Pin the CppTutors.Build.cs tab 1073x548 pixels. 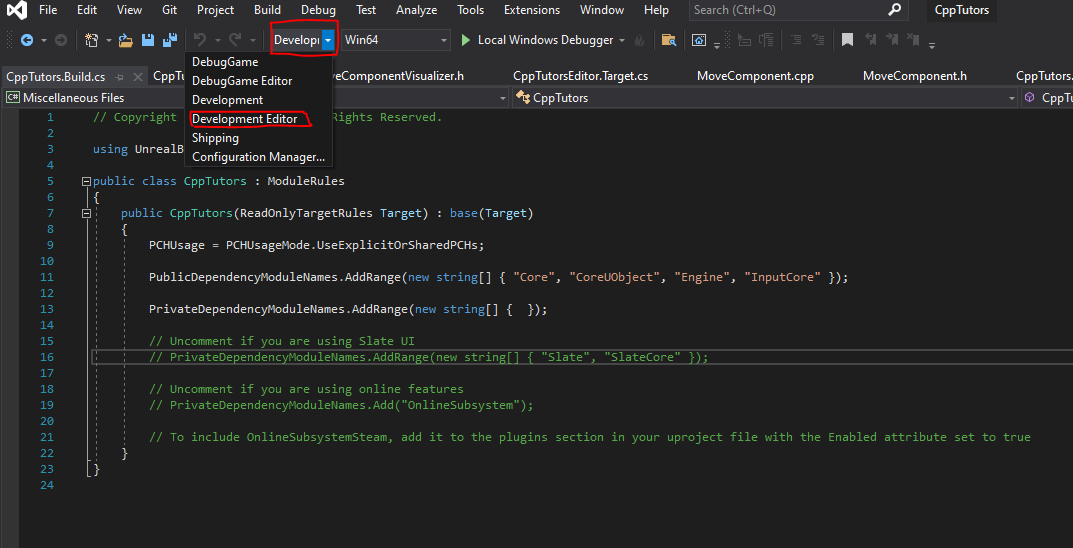(119, 77)
